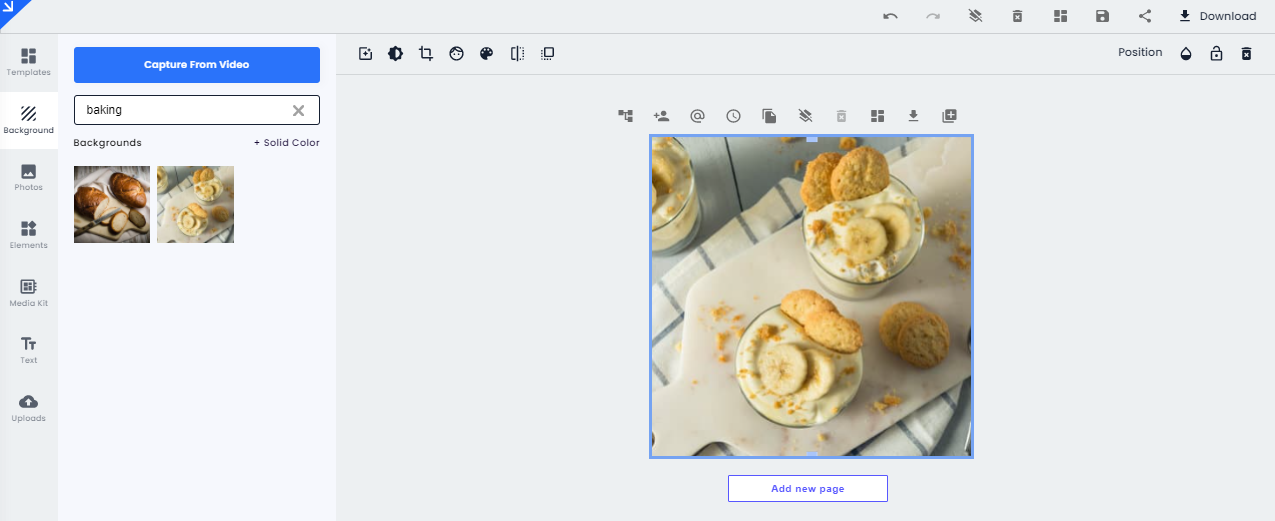Clear the search with the X icon
Screen dimensions: 1275x521
point(298,110)
